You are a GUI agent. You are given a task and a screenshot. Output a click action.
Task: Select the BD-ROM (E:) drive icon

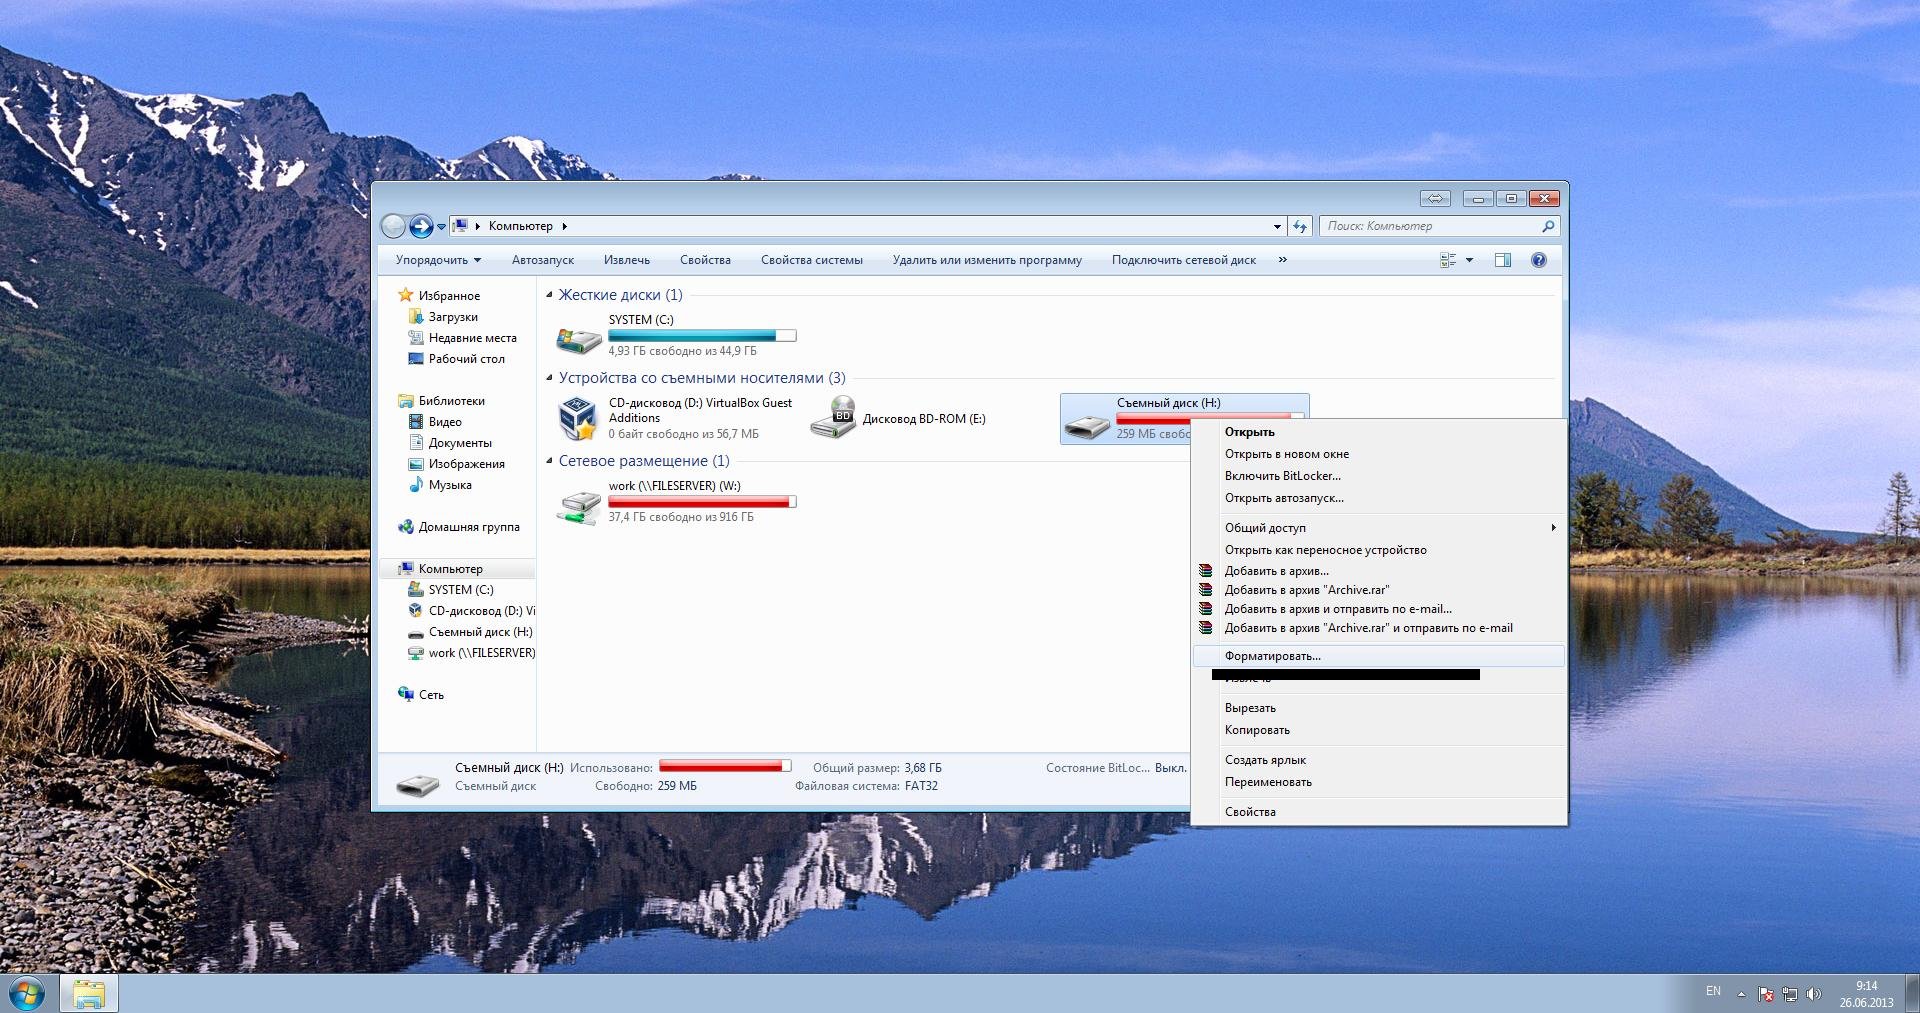point(832,419)
